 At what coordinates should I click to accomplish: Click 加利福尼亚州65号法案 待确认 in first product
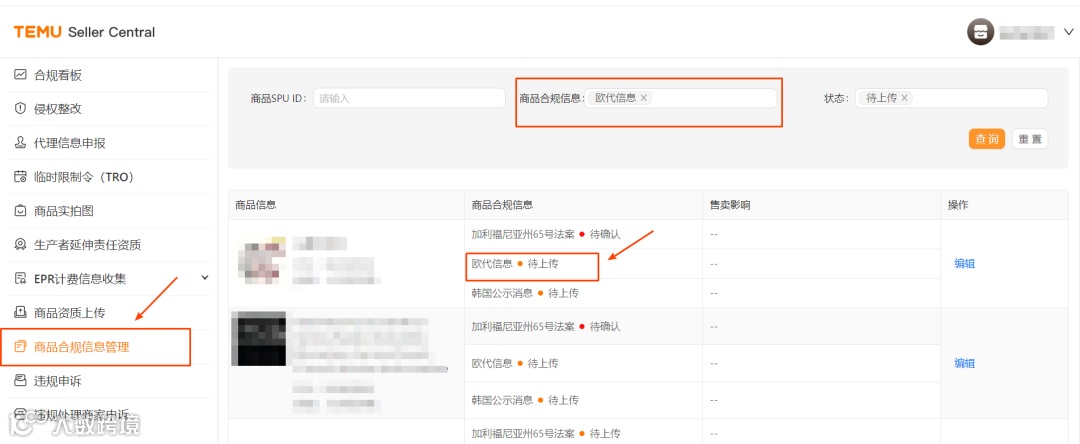[x=546, y=234]
